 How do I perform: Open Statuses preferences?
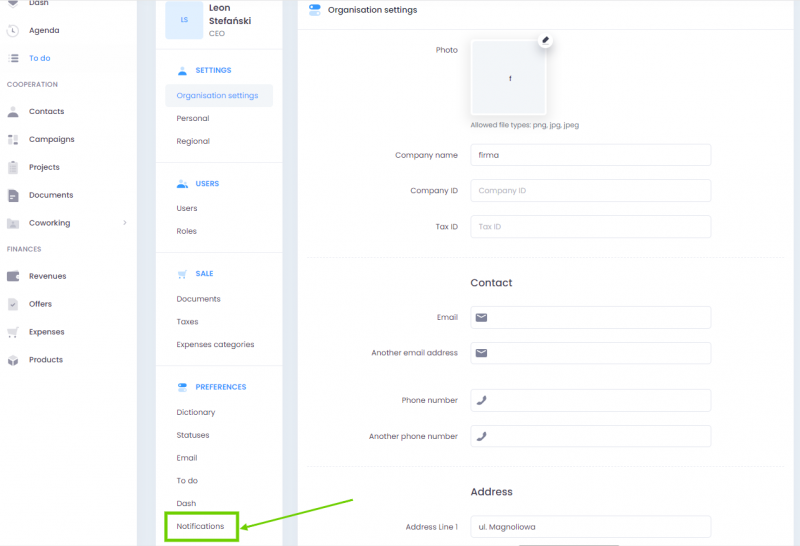(x=193, y=435)
